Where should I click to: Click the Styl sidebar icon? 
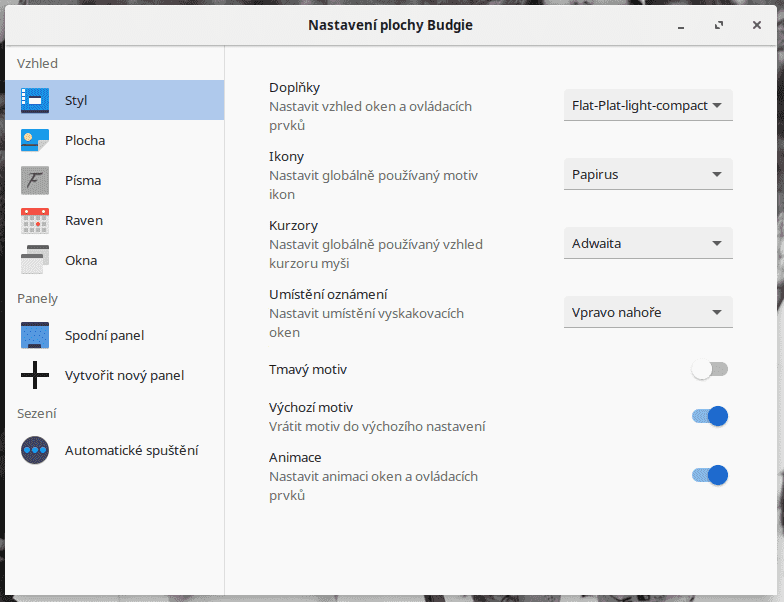pyautogui.click(x=35, y=100)
